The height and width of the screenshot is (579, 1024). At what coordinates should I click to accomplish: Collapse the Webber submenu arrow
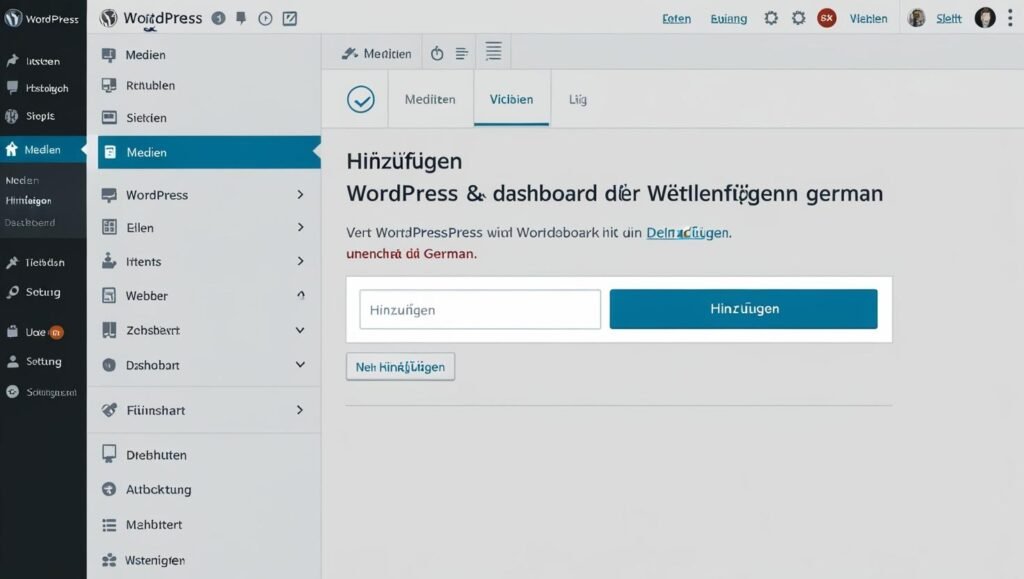pos(300,295)
